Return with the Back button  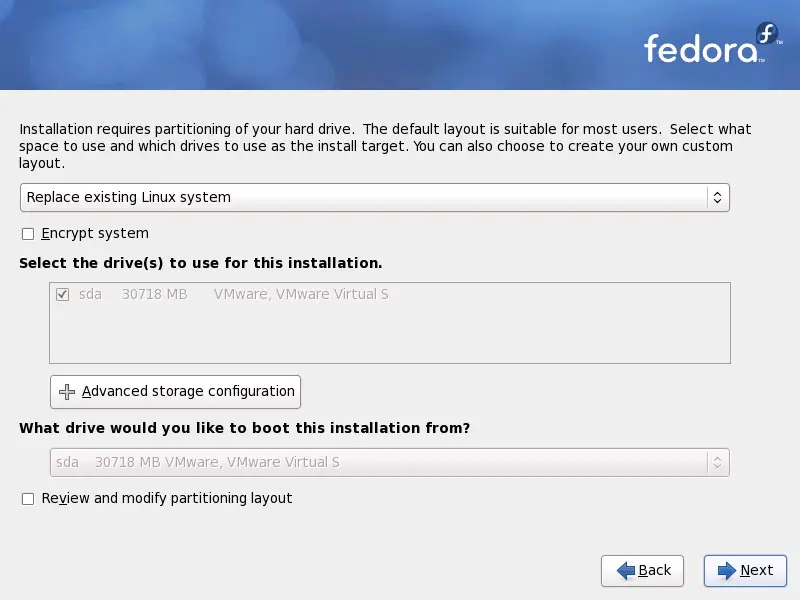[642, 570]
